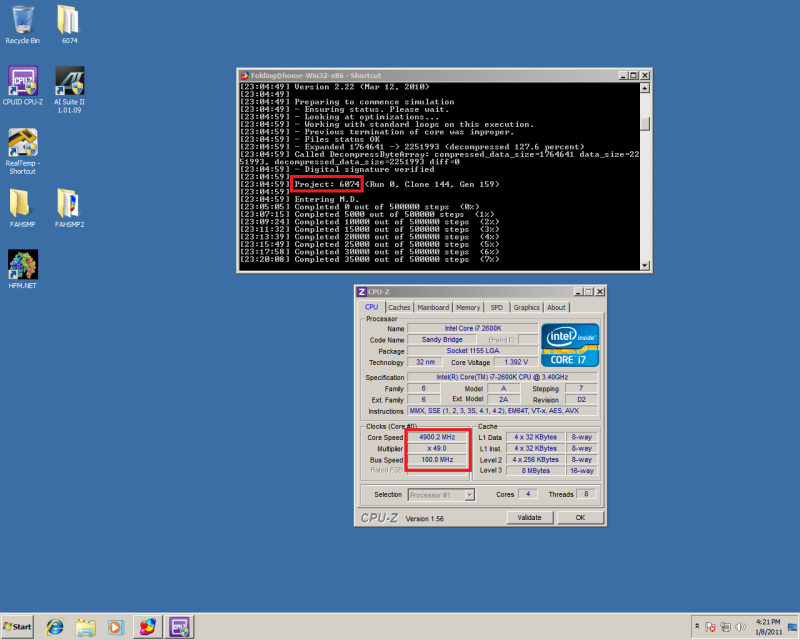
Task: Switch to the Caches tab
Action: click(x=399, y=307)
